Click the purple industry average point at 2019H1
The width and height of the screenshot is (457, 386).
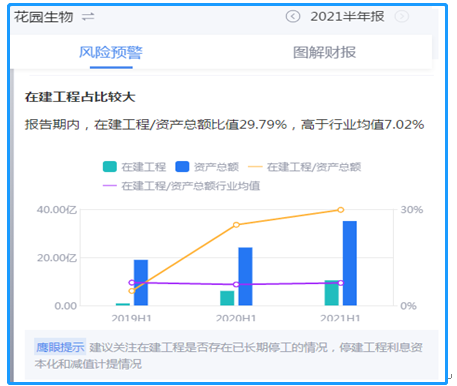tap(132, 282)
